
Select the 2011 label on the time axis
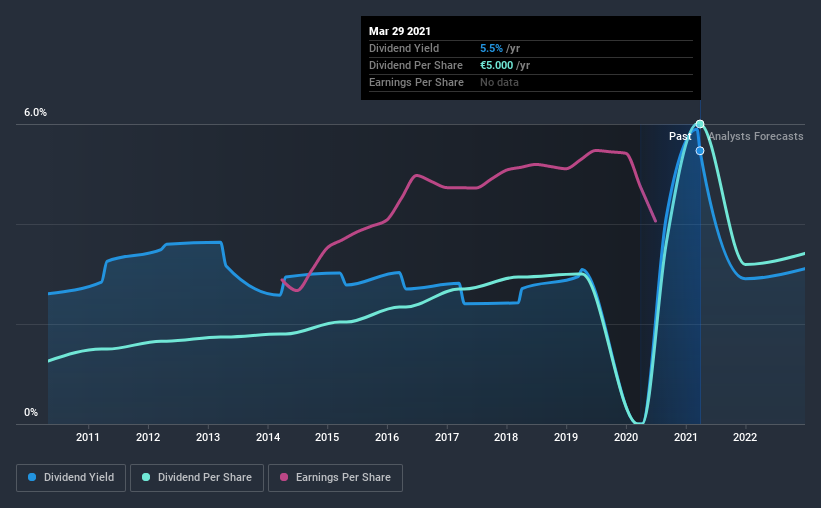88,437
